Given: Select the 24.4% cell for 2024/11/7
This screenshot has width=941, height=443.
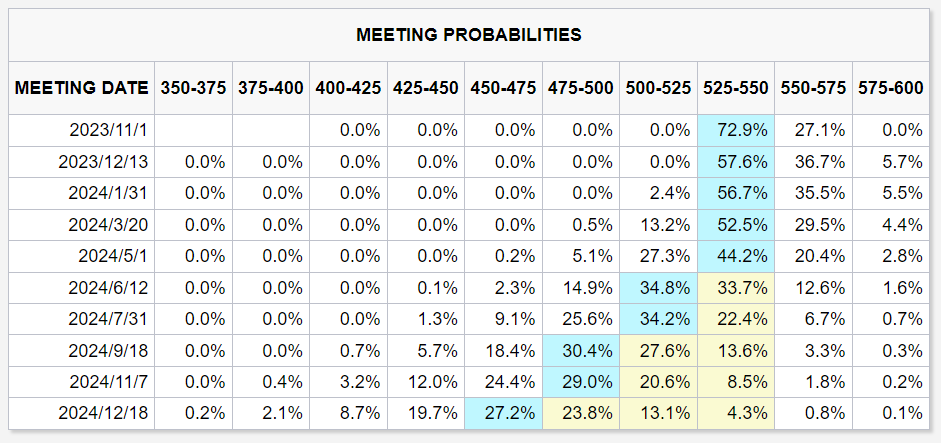Looking at the screenshot, I should pos(504,381).
